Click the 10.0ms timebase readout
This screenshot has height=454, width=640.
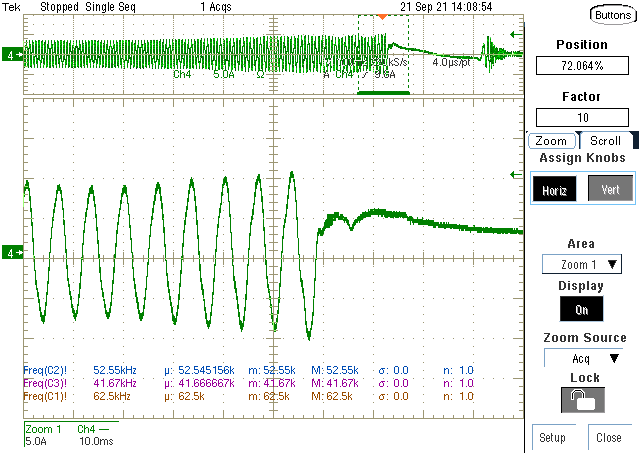(96, 441)
